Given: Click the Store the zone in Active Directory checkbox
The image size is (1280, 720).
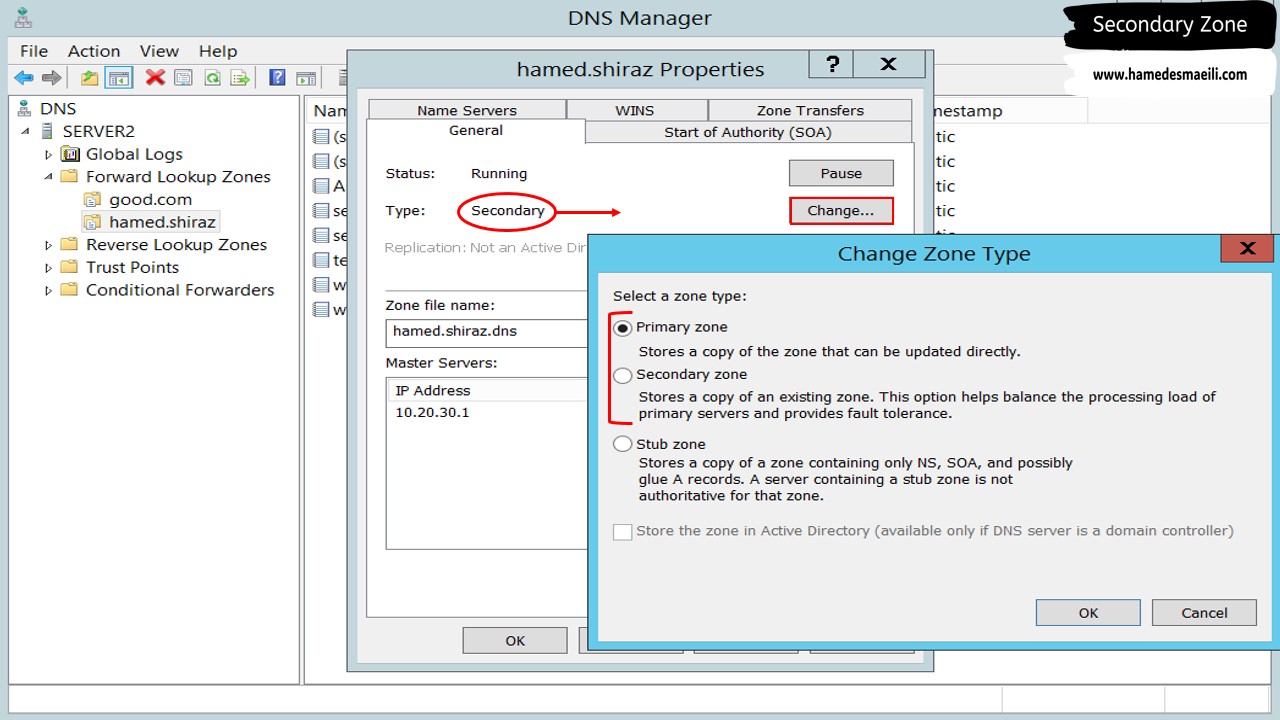Looking at the screenshot, I should 622,532.
